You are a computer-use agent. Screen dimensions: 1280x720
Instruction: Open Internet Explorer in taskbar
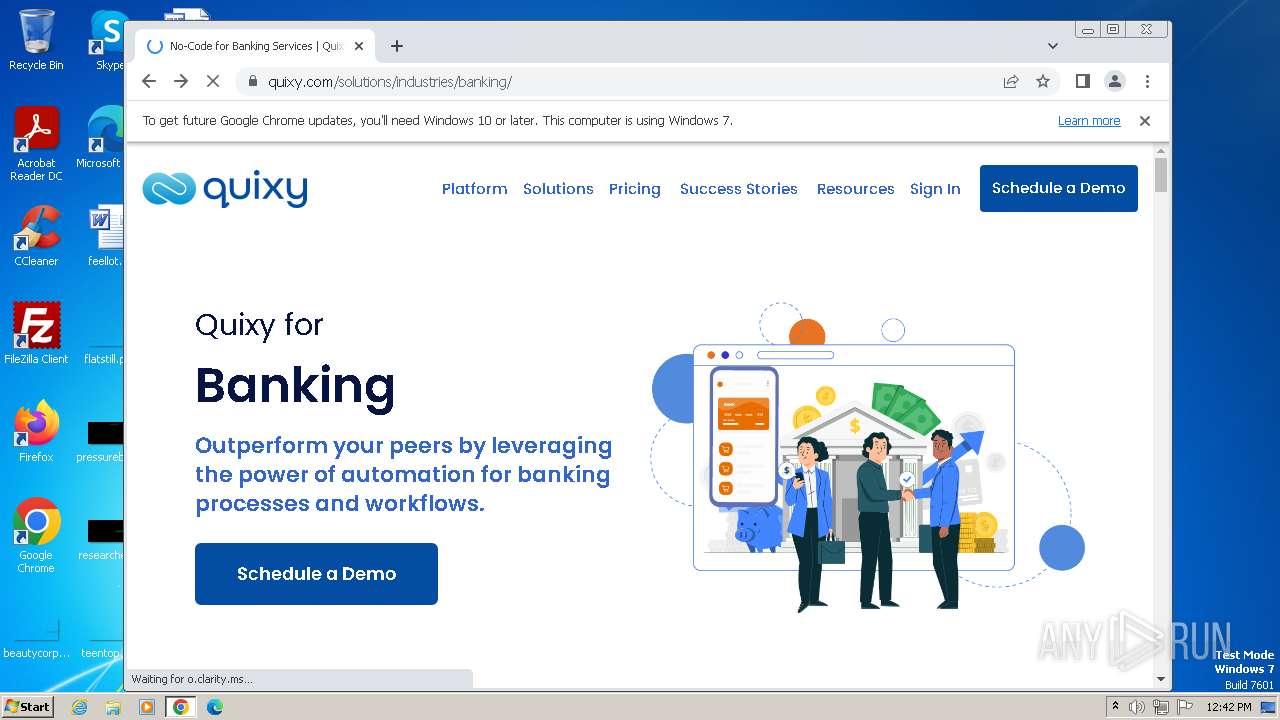(79, 707)
